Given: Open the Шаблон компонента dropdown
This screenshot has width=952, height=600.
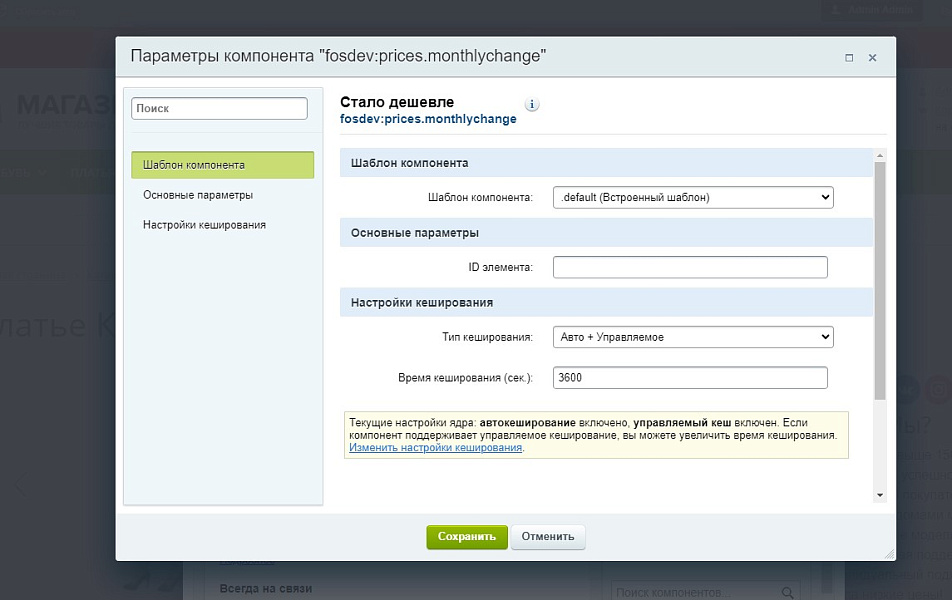Looking at the screenshot, I should click(693, 197).
